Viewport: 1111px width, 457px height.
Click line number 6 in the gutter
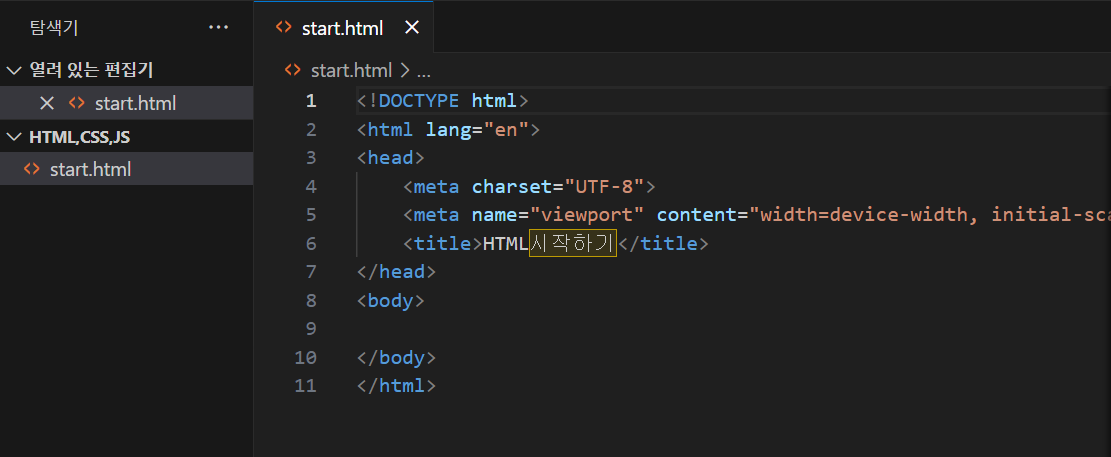click(x=311, y=244)
